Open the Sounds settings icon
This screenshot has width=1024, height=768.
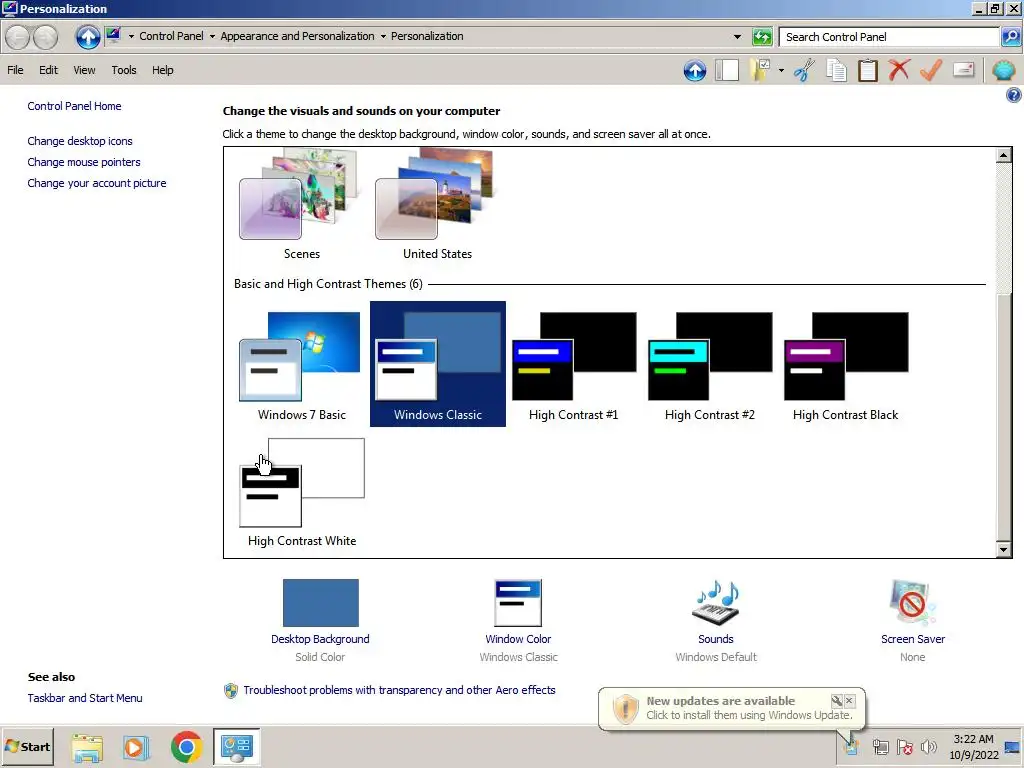pos(716,602)
